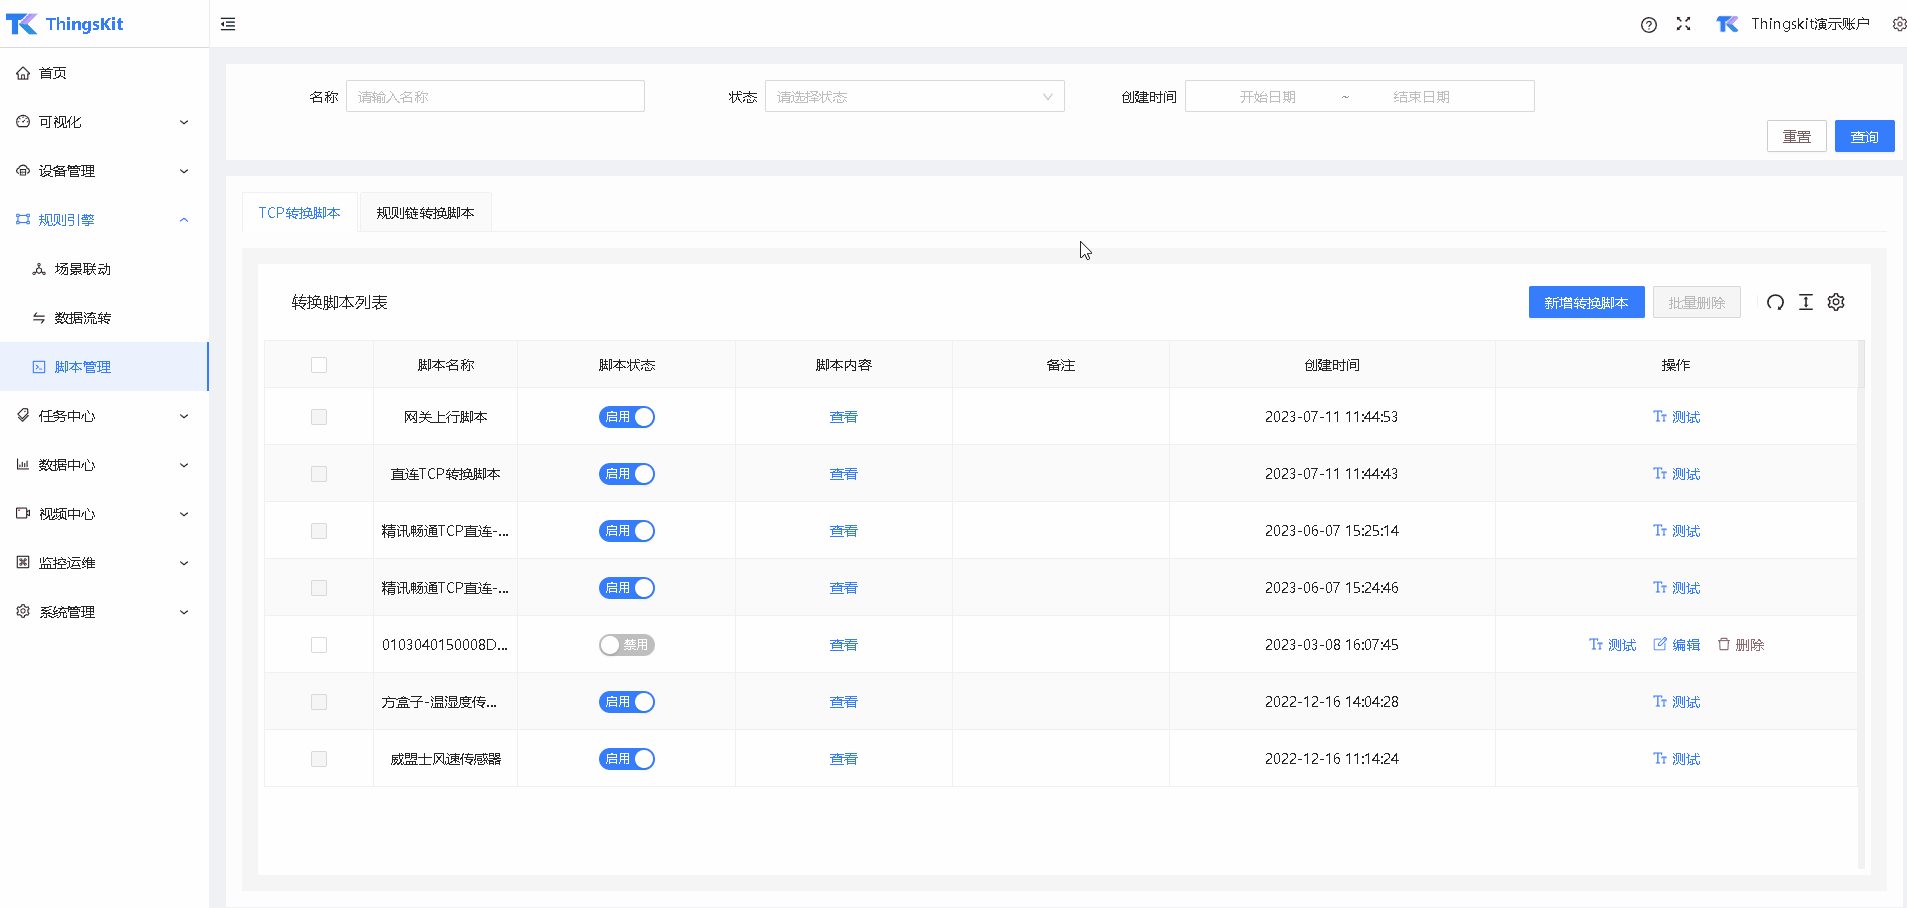Open the help question mark icon
This screenshot has width=1907, height=908.
point(1649,25)
